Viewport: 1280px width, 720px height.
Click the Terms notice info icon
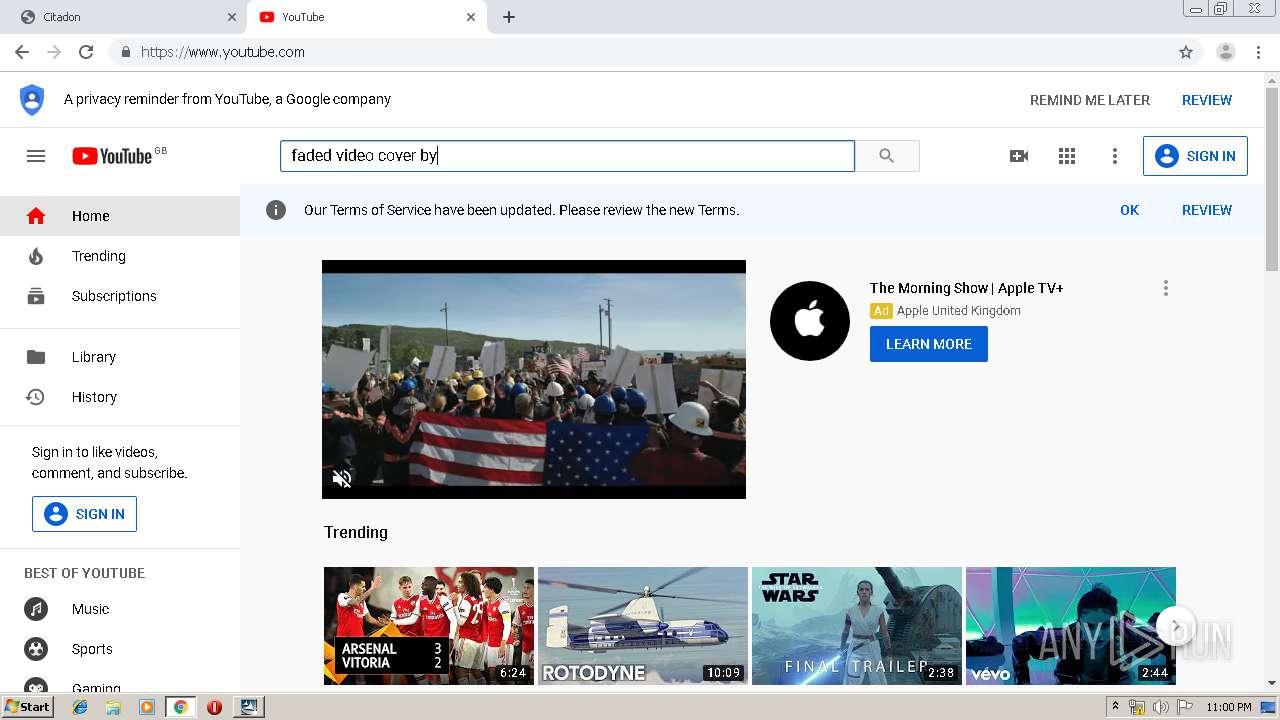[276, 210]
